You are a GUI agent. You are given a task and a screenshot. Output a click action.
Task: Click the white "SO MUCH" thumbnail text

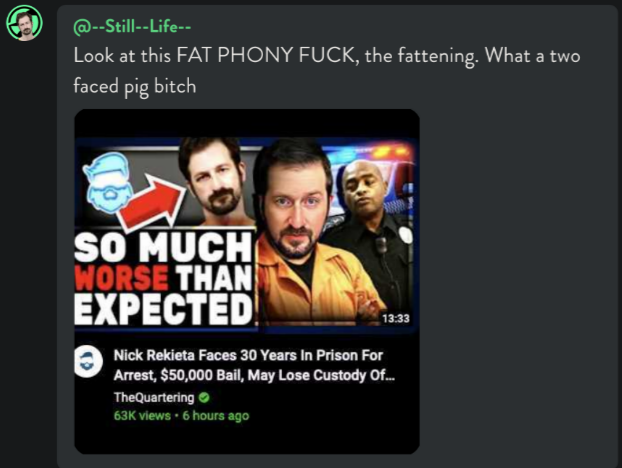pyautogui.click(x=163, y=247)
